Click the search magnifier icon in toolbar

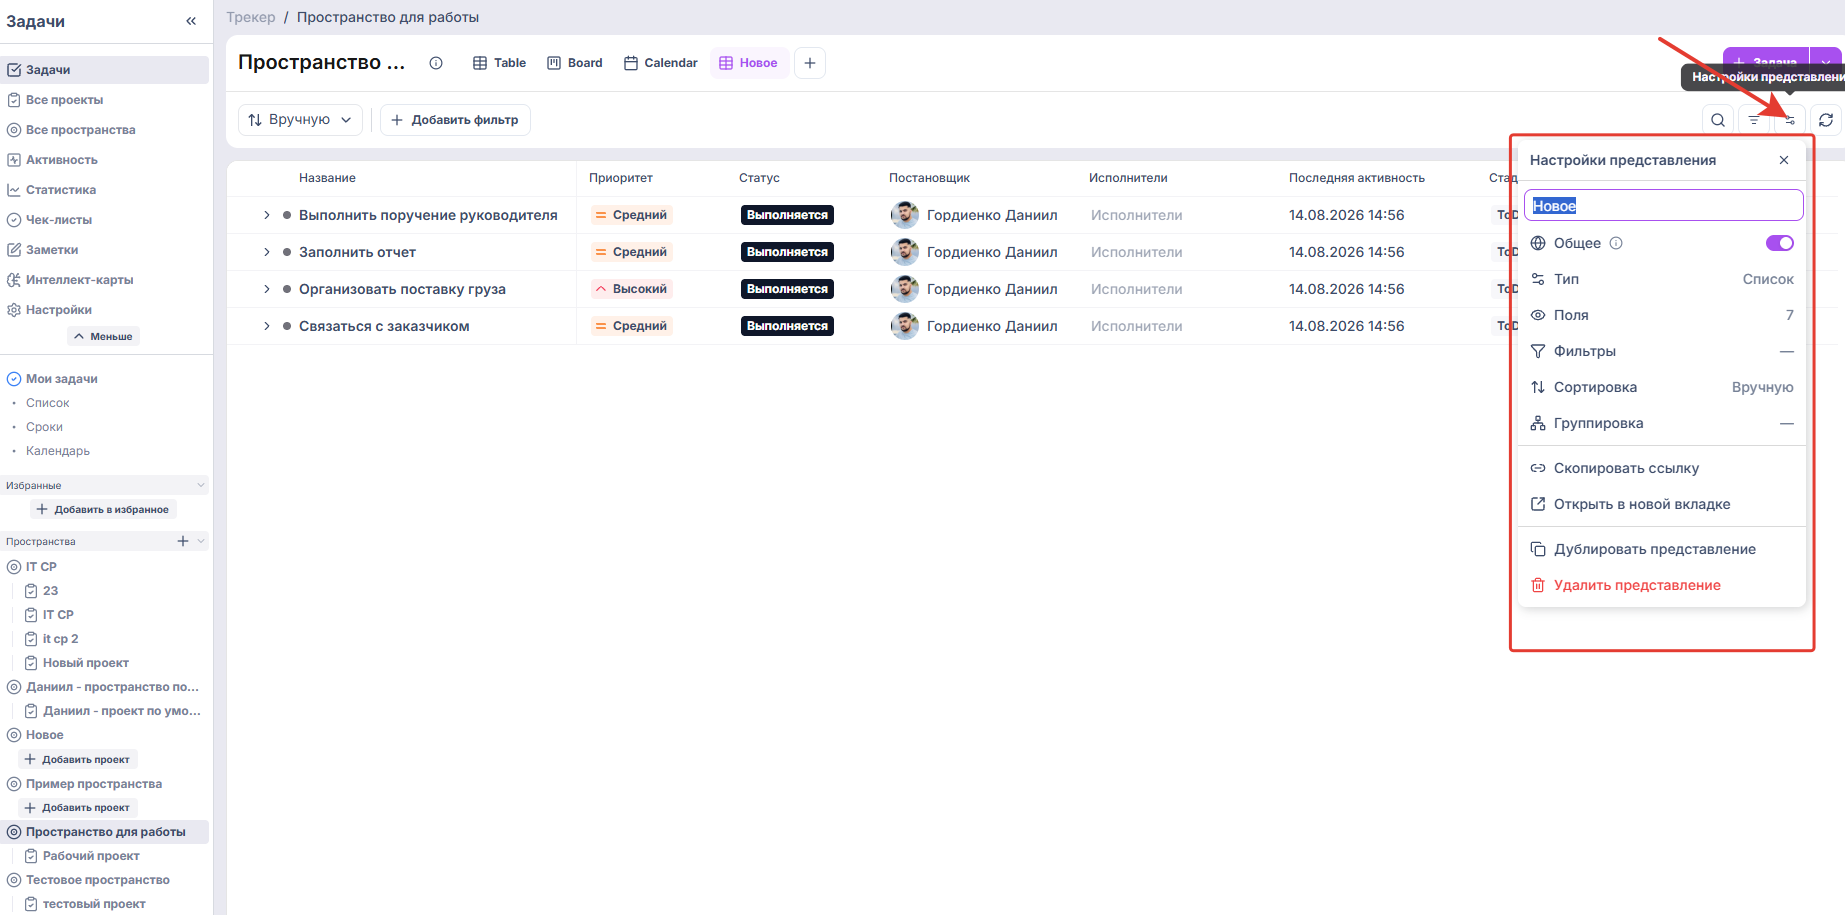1718,120
